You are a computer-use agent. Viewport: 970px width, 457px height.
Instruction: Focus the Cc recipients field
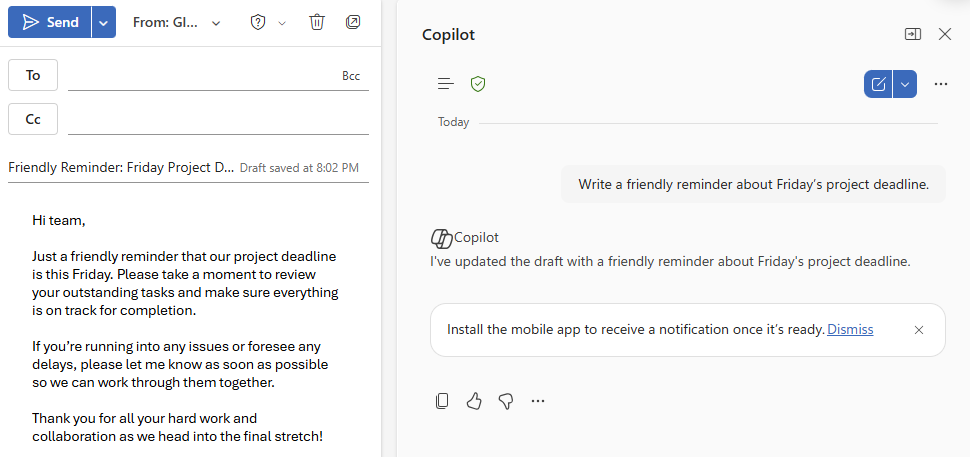[x=218, y=119]
